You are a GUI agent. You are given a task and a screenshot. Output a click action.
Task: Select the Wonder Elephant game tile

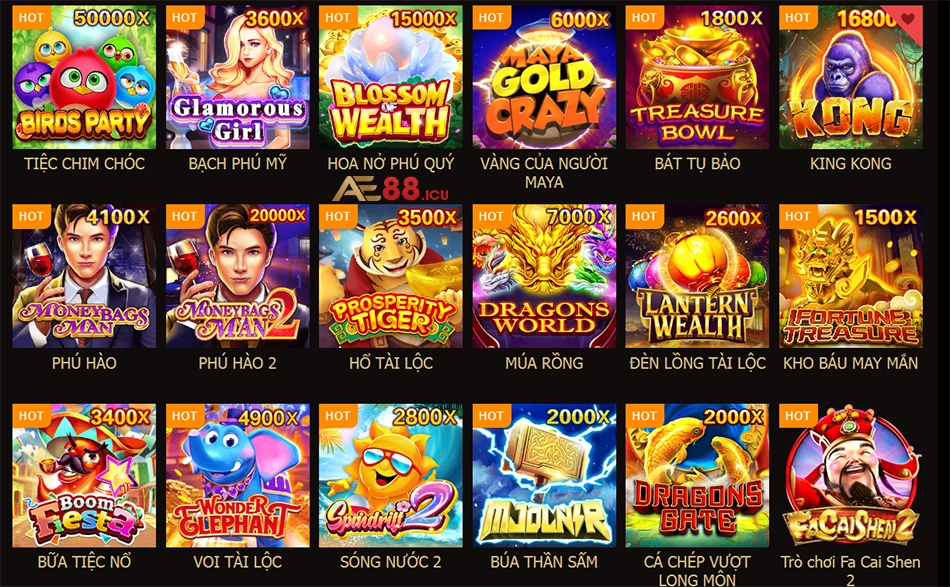(x=238, y=476)
